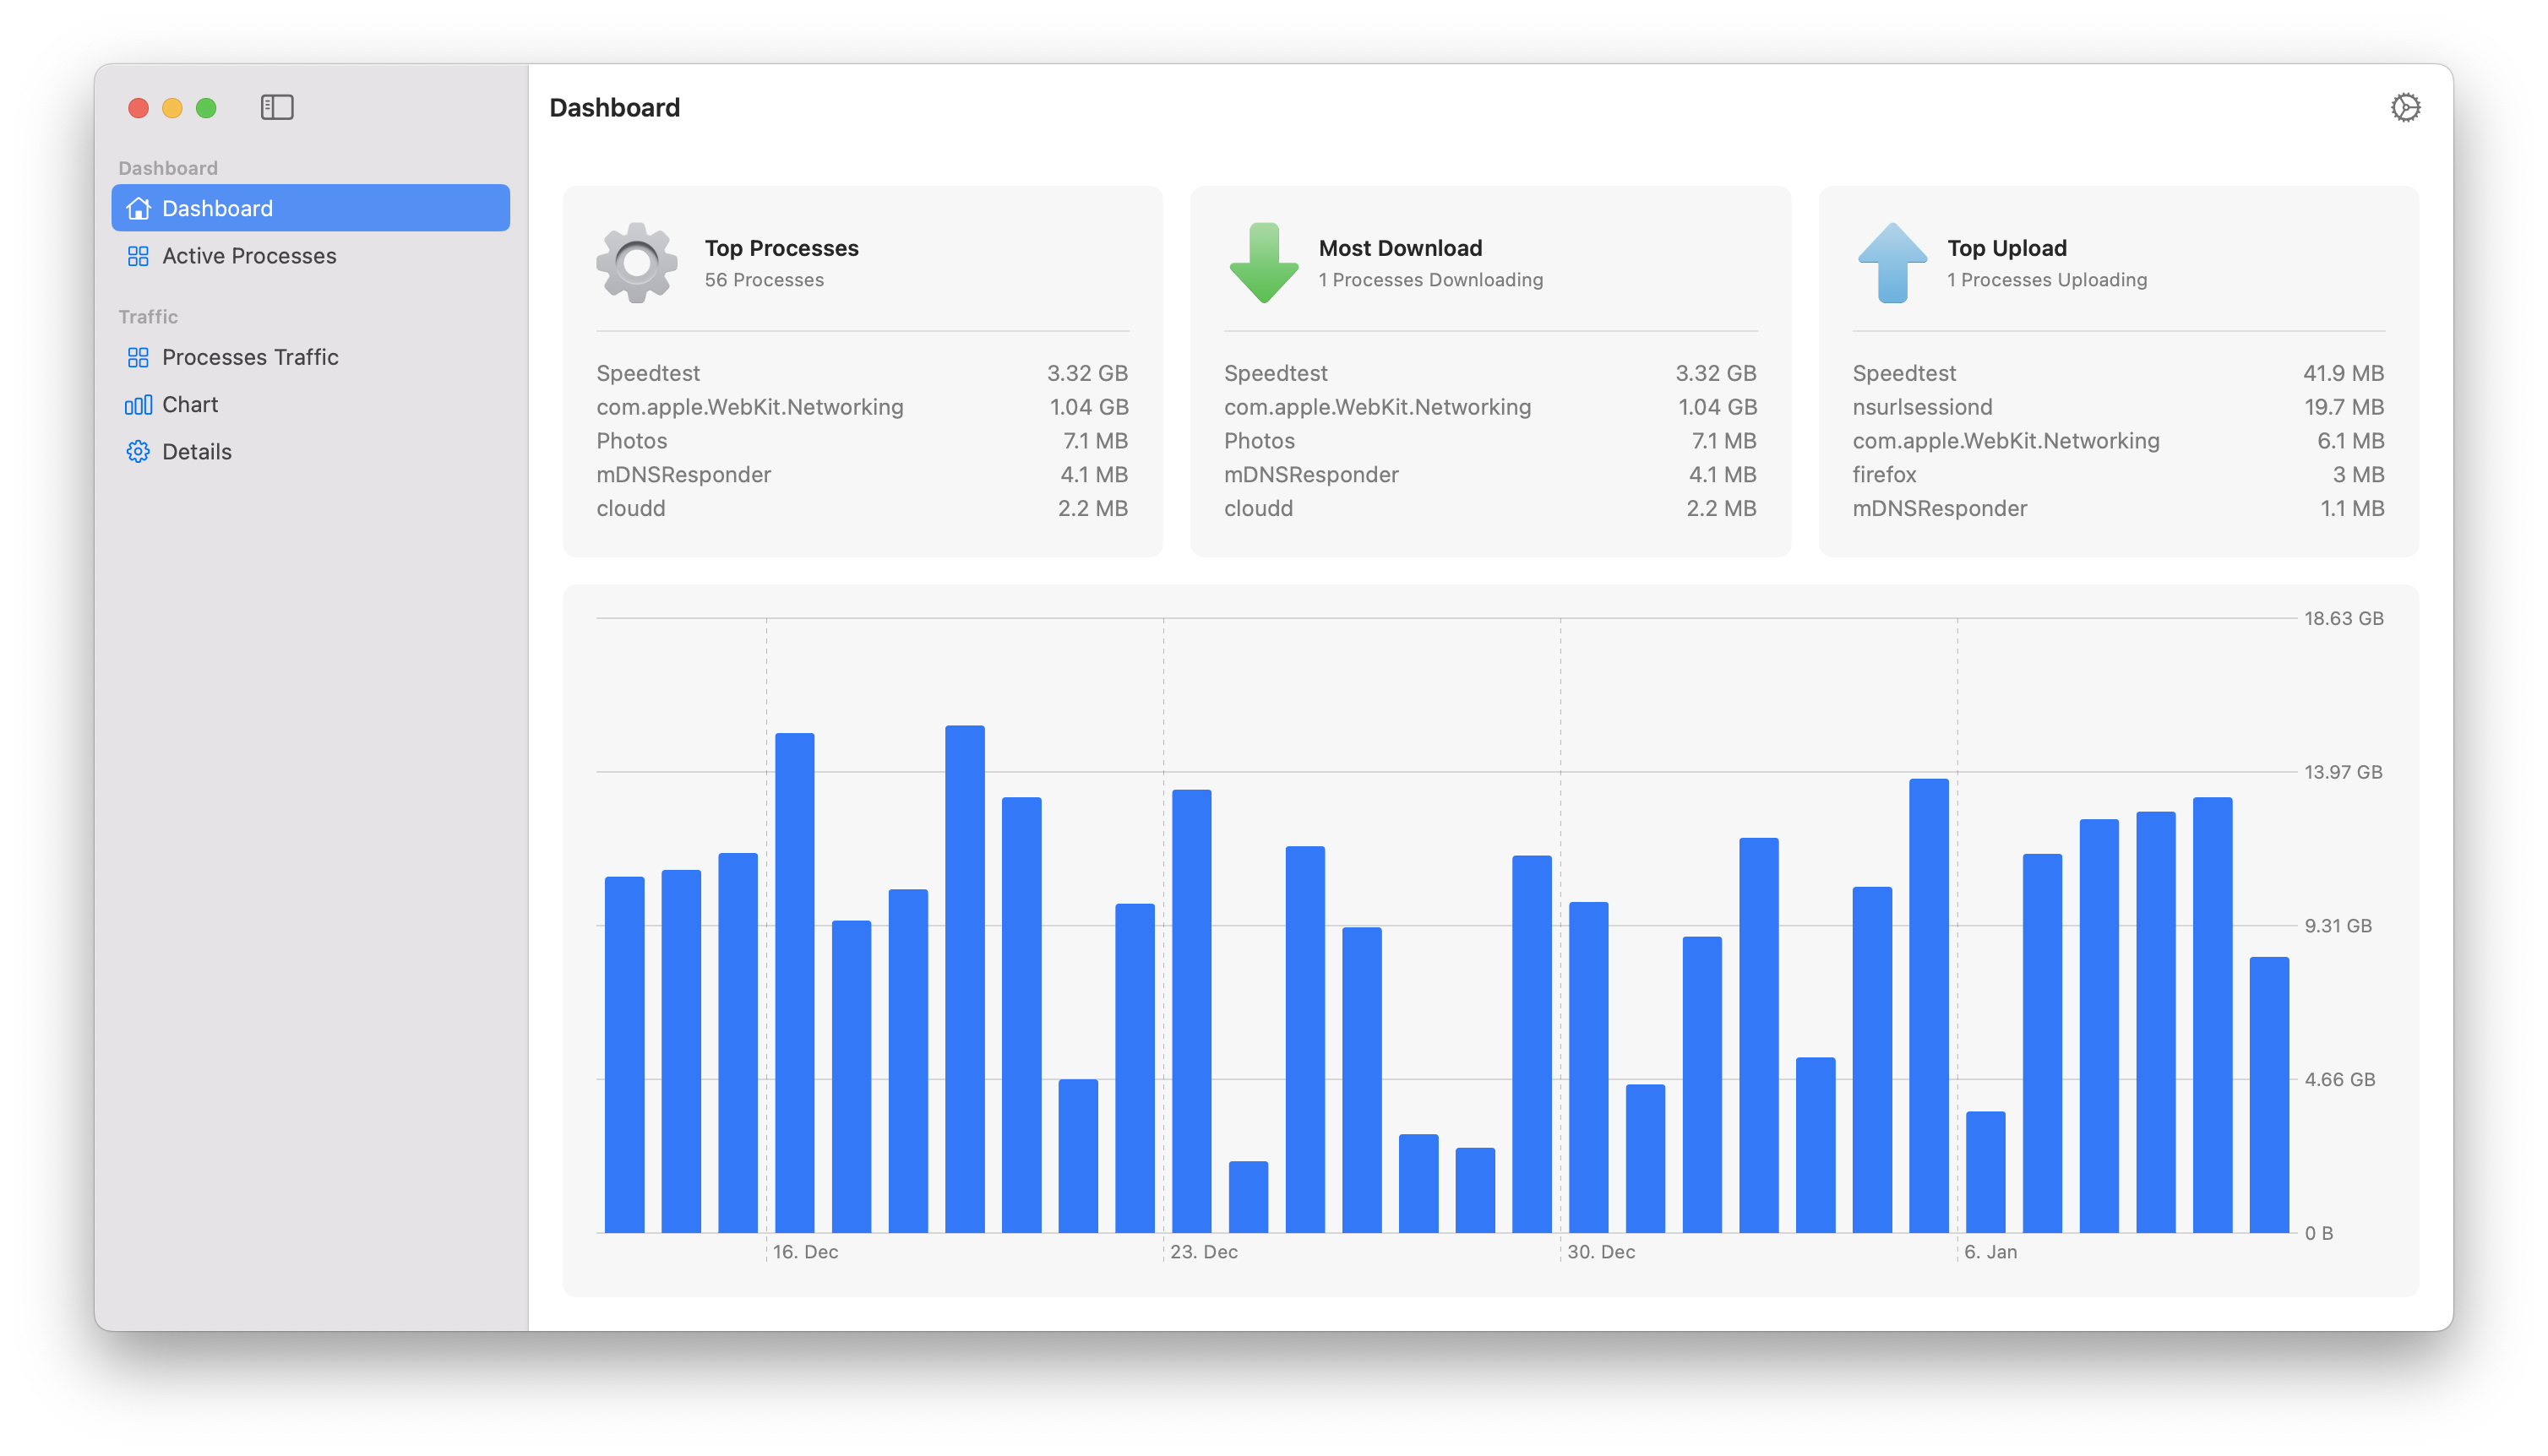Open settings gear in top right

pos(2405,107)
